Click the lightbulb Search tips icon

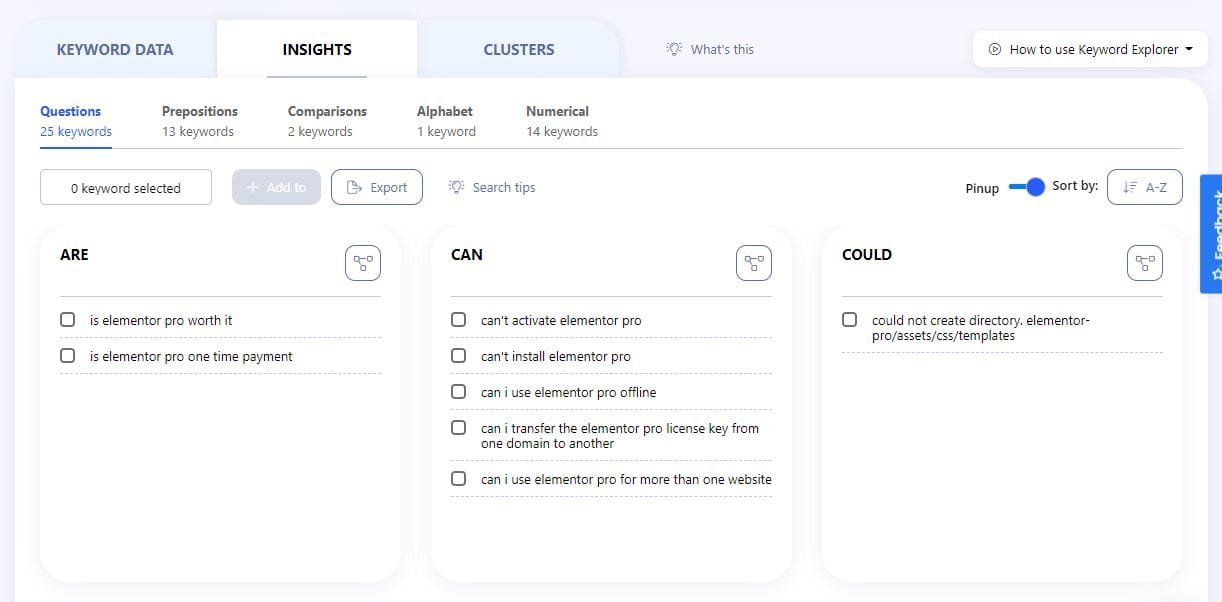[x=457, y=187]
